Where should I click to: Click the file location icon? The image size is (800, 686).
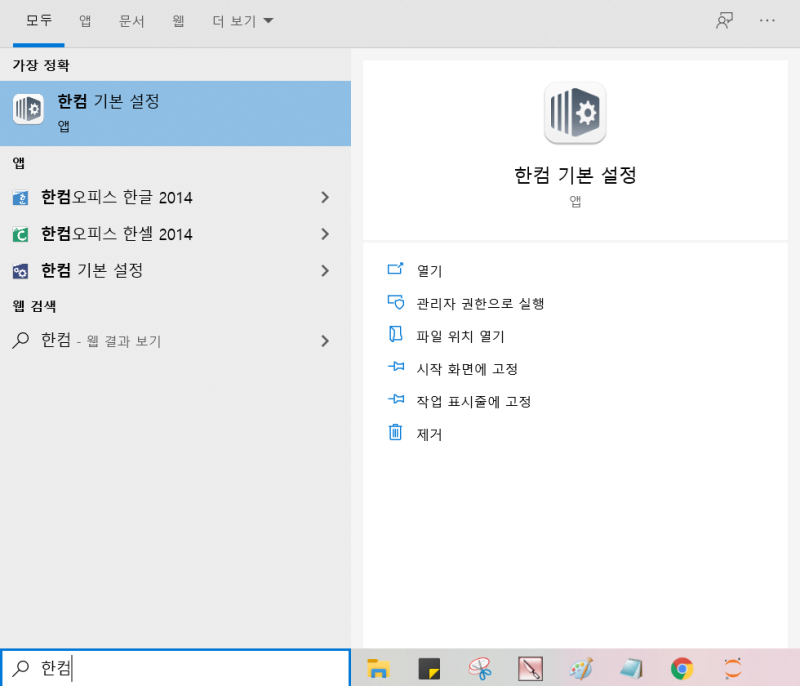click(395, 334)
